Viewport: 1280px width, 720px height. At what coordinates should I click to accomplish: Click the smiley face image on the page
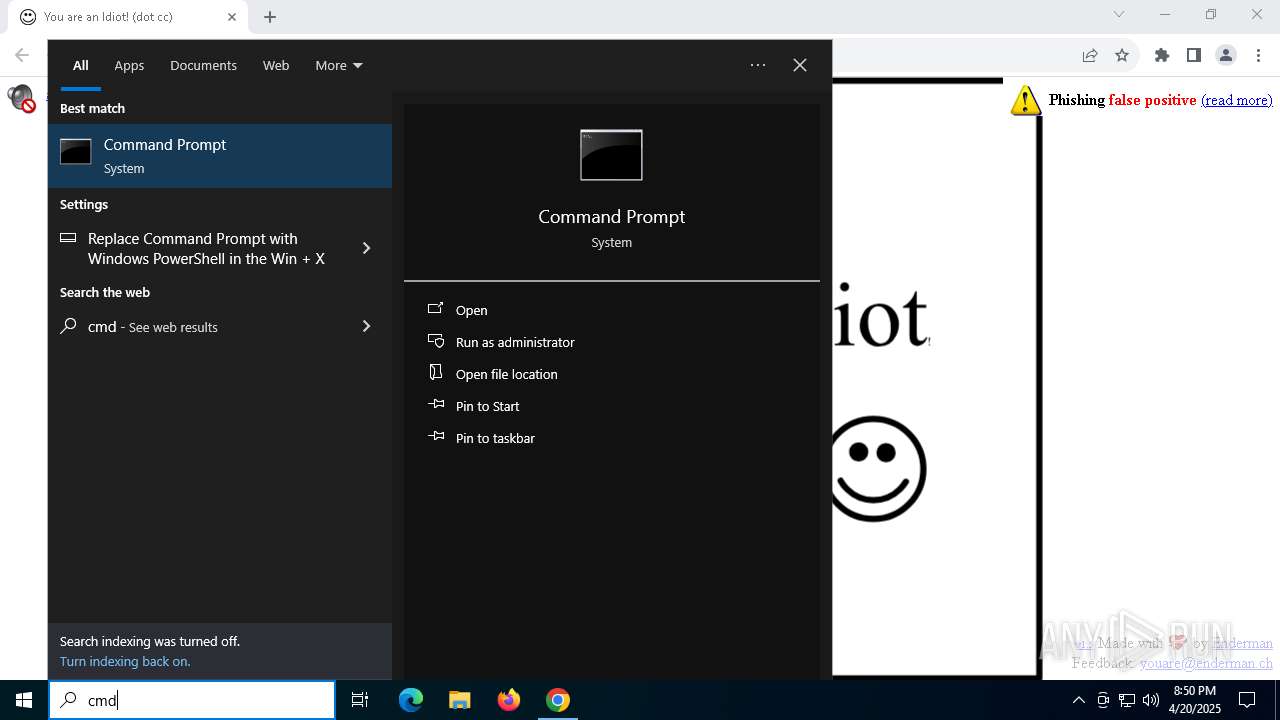click(878, 469)
